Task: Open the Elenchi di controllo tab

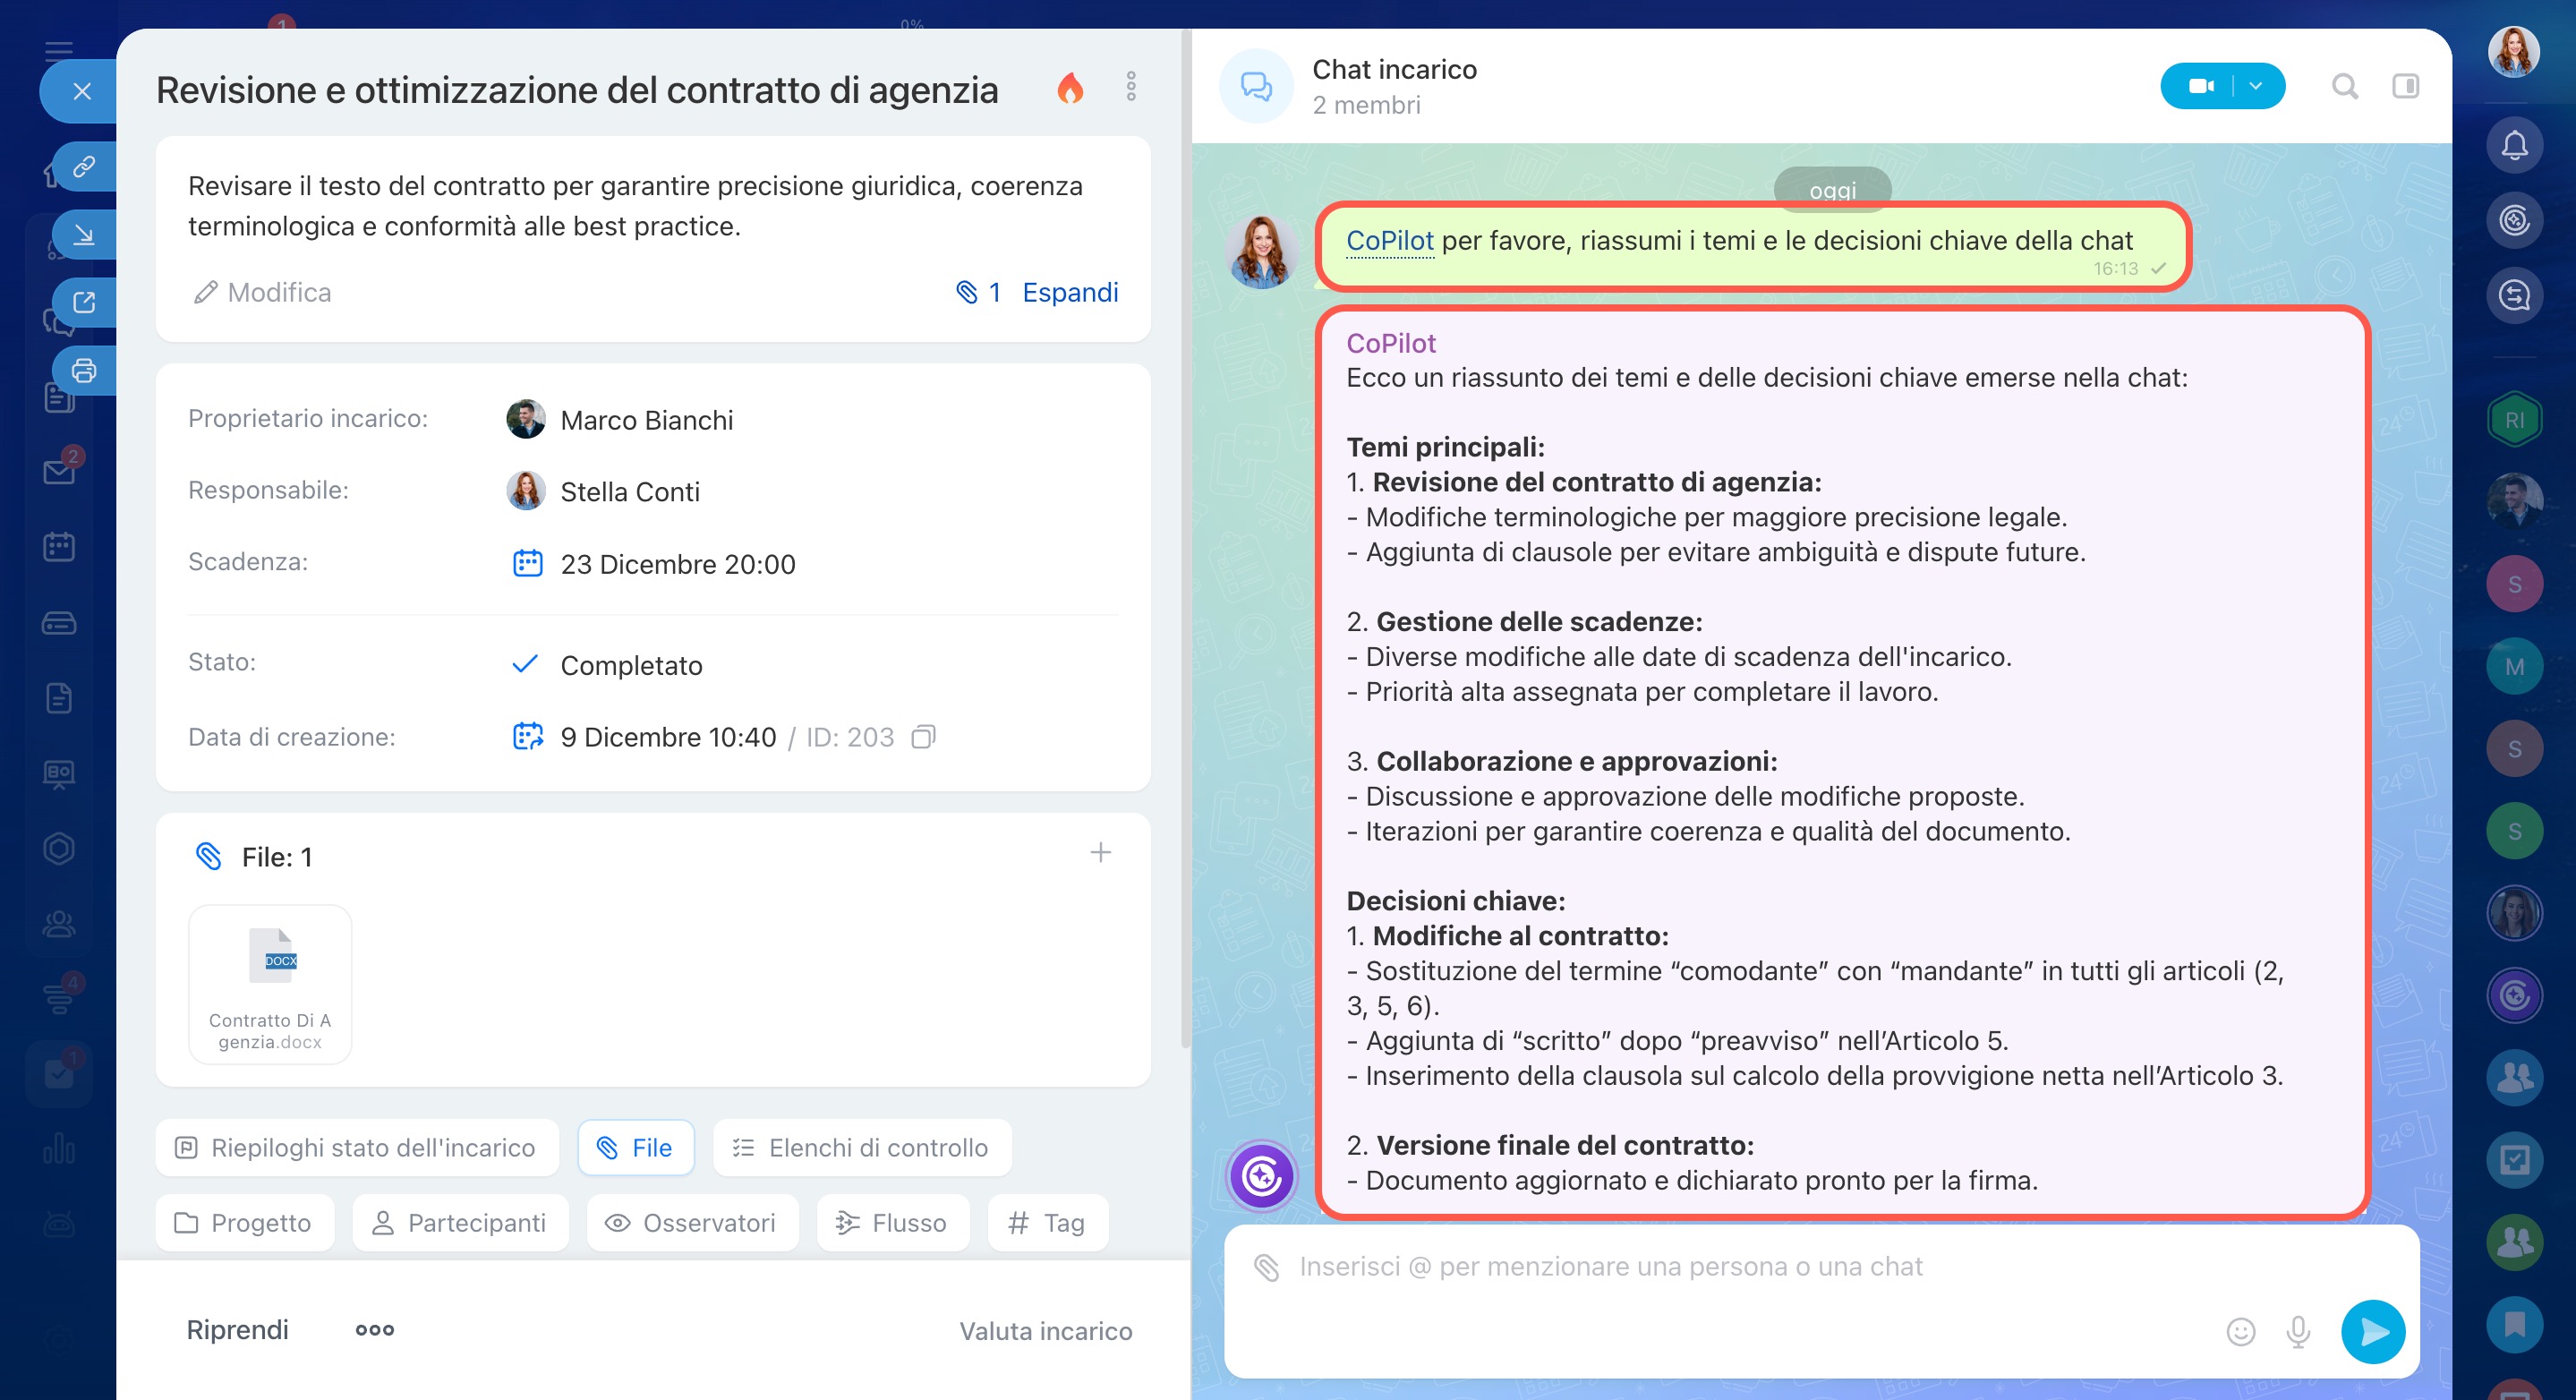Action: (x=861, y=1148)
